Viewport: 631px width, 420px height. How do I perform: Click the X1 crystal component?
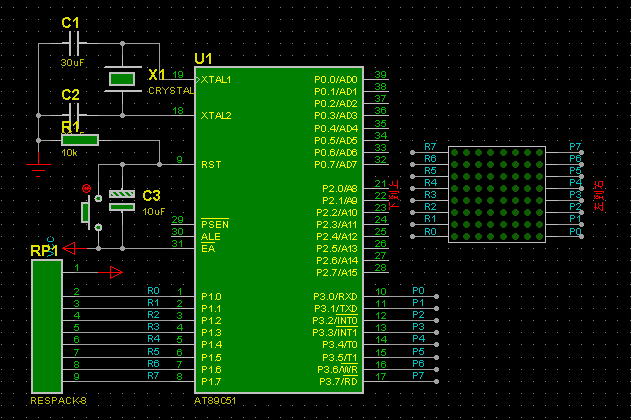(x=122, y=78)
